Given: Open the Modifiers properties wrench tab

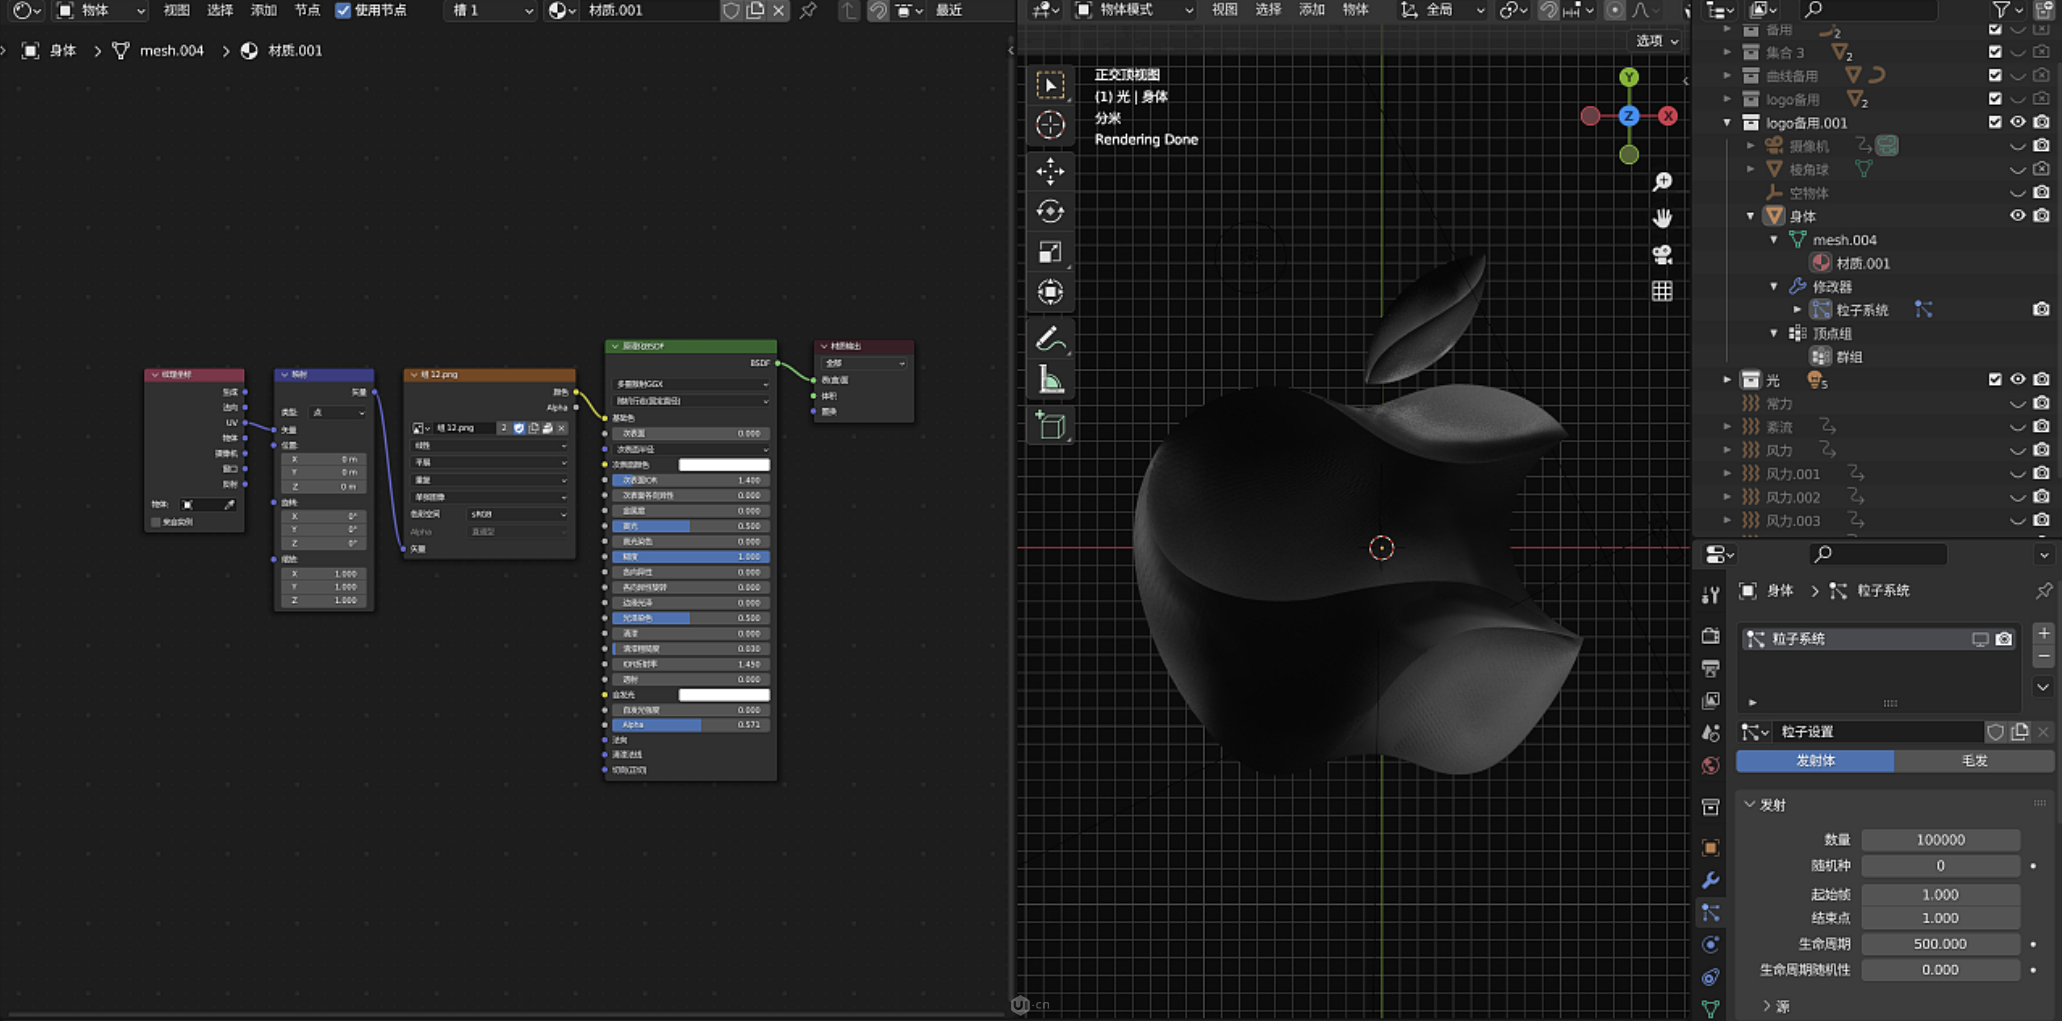Looking at the screenshot, I should 1711,880.
